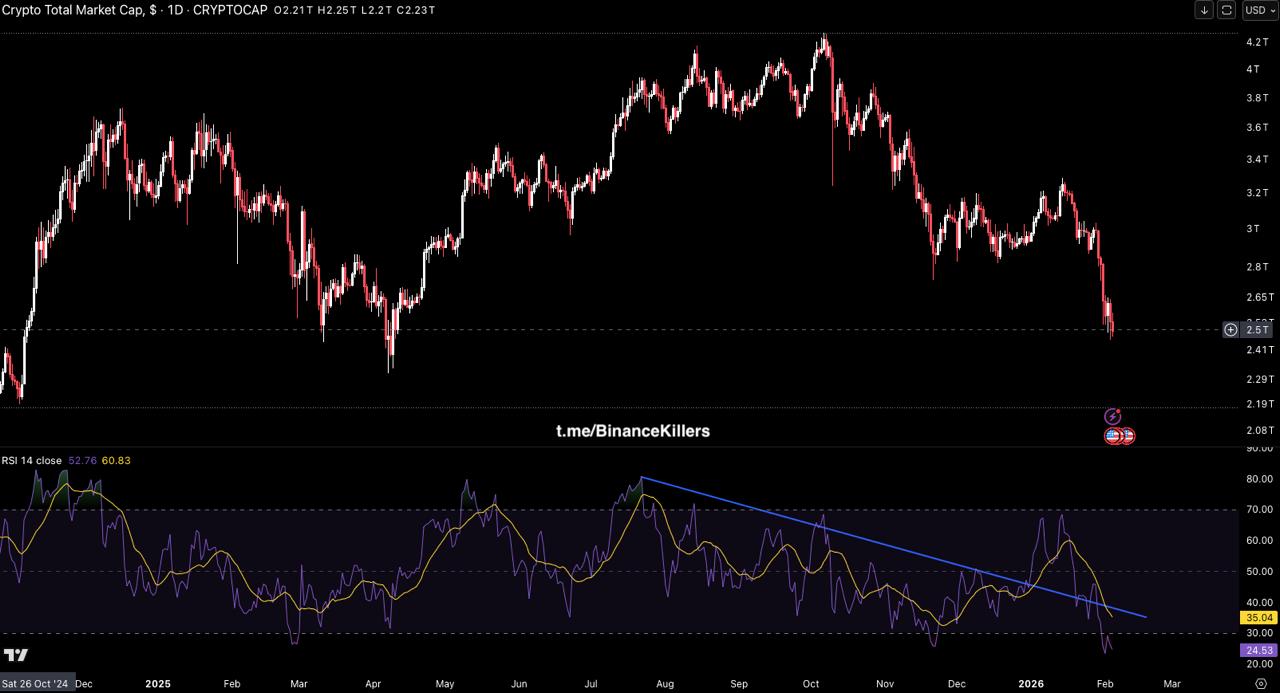This screenshot has height=693, width=1280.
Task: Click the down arrow button near USD
Action: click(1204, 10)
